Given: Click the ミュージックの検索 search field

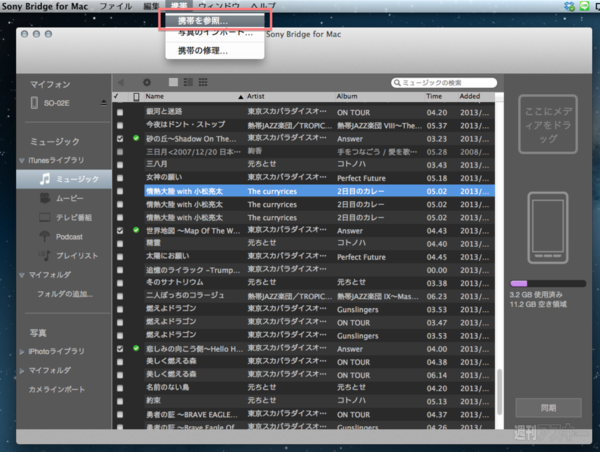Looking at the screenshot, I should coord(444,83).
